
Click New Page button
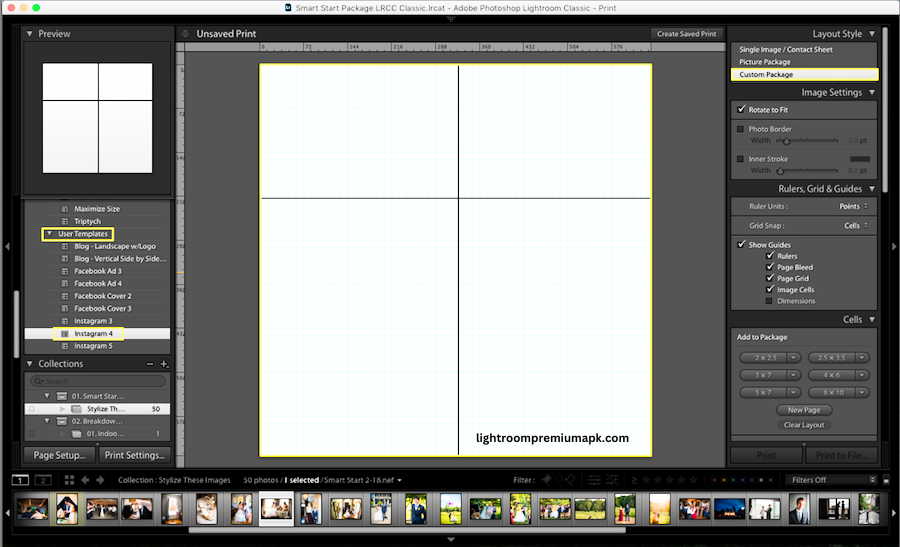coord(804,410)
